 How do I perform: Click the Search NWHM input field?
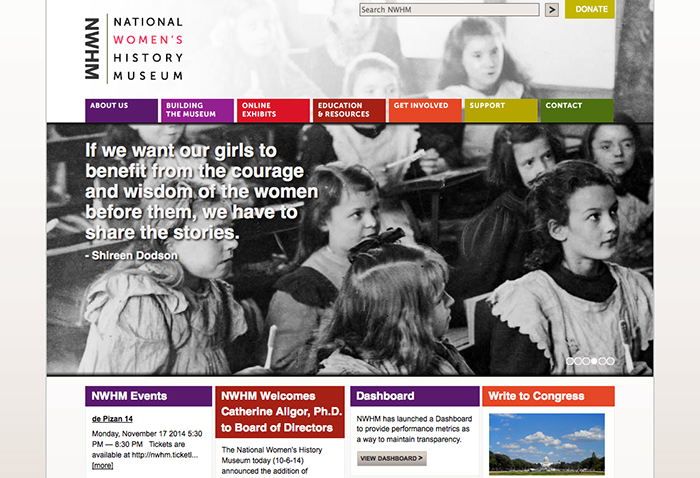pyautogui.click(x=449, y=10)
